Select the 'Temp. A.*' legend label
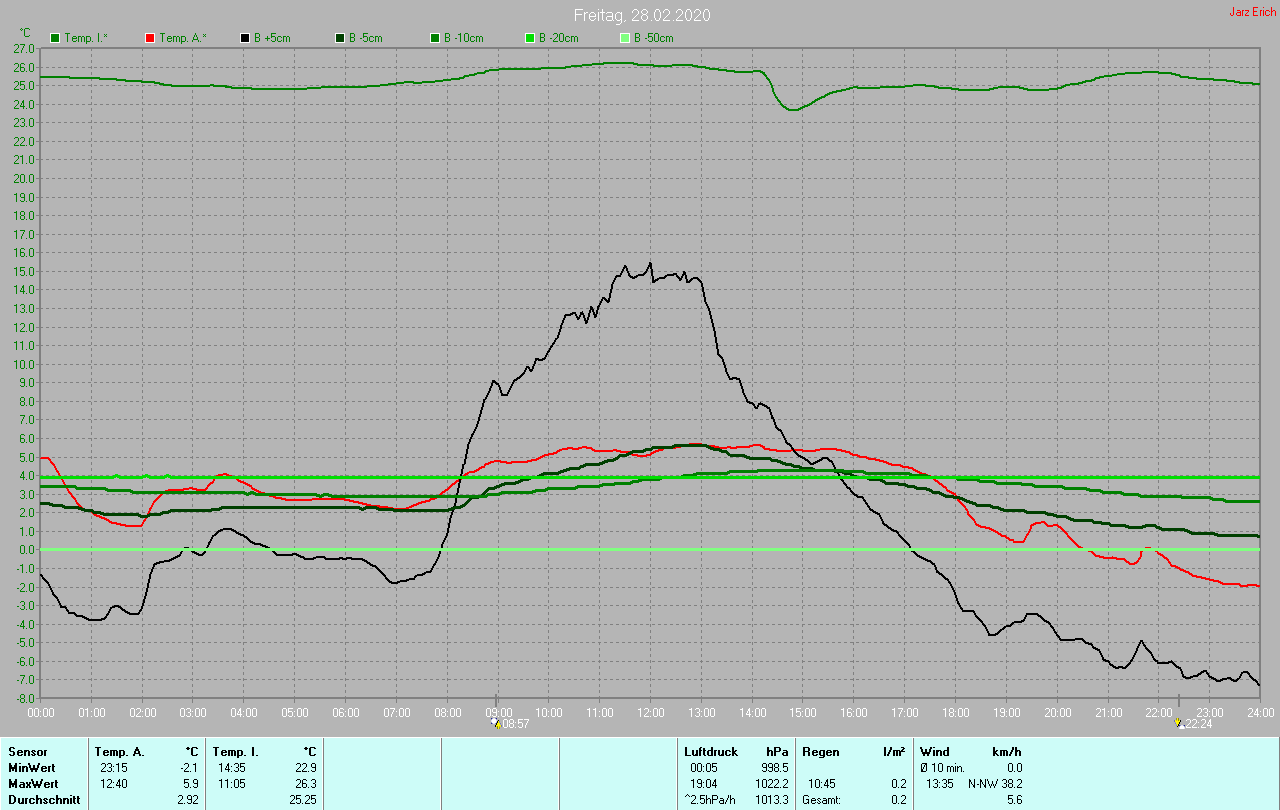Viewport: 1280px width, 810px height. click(183, 38)
